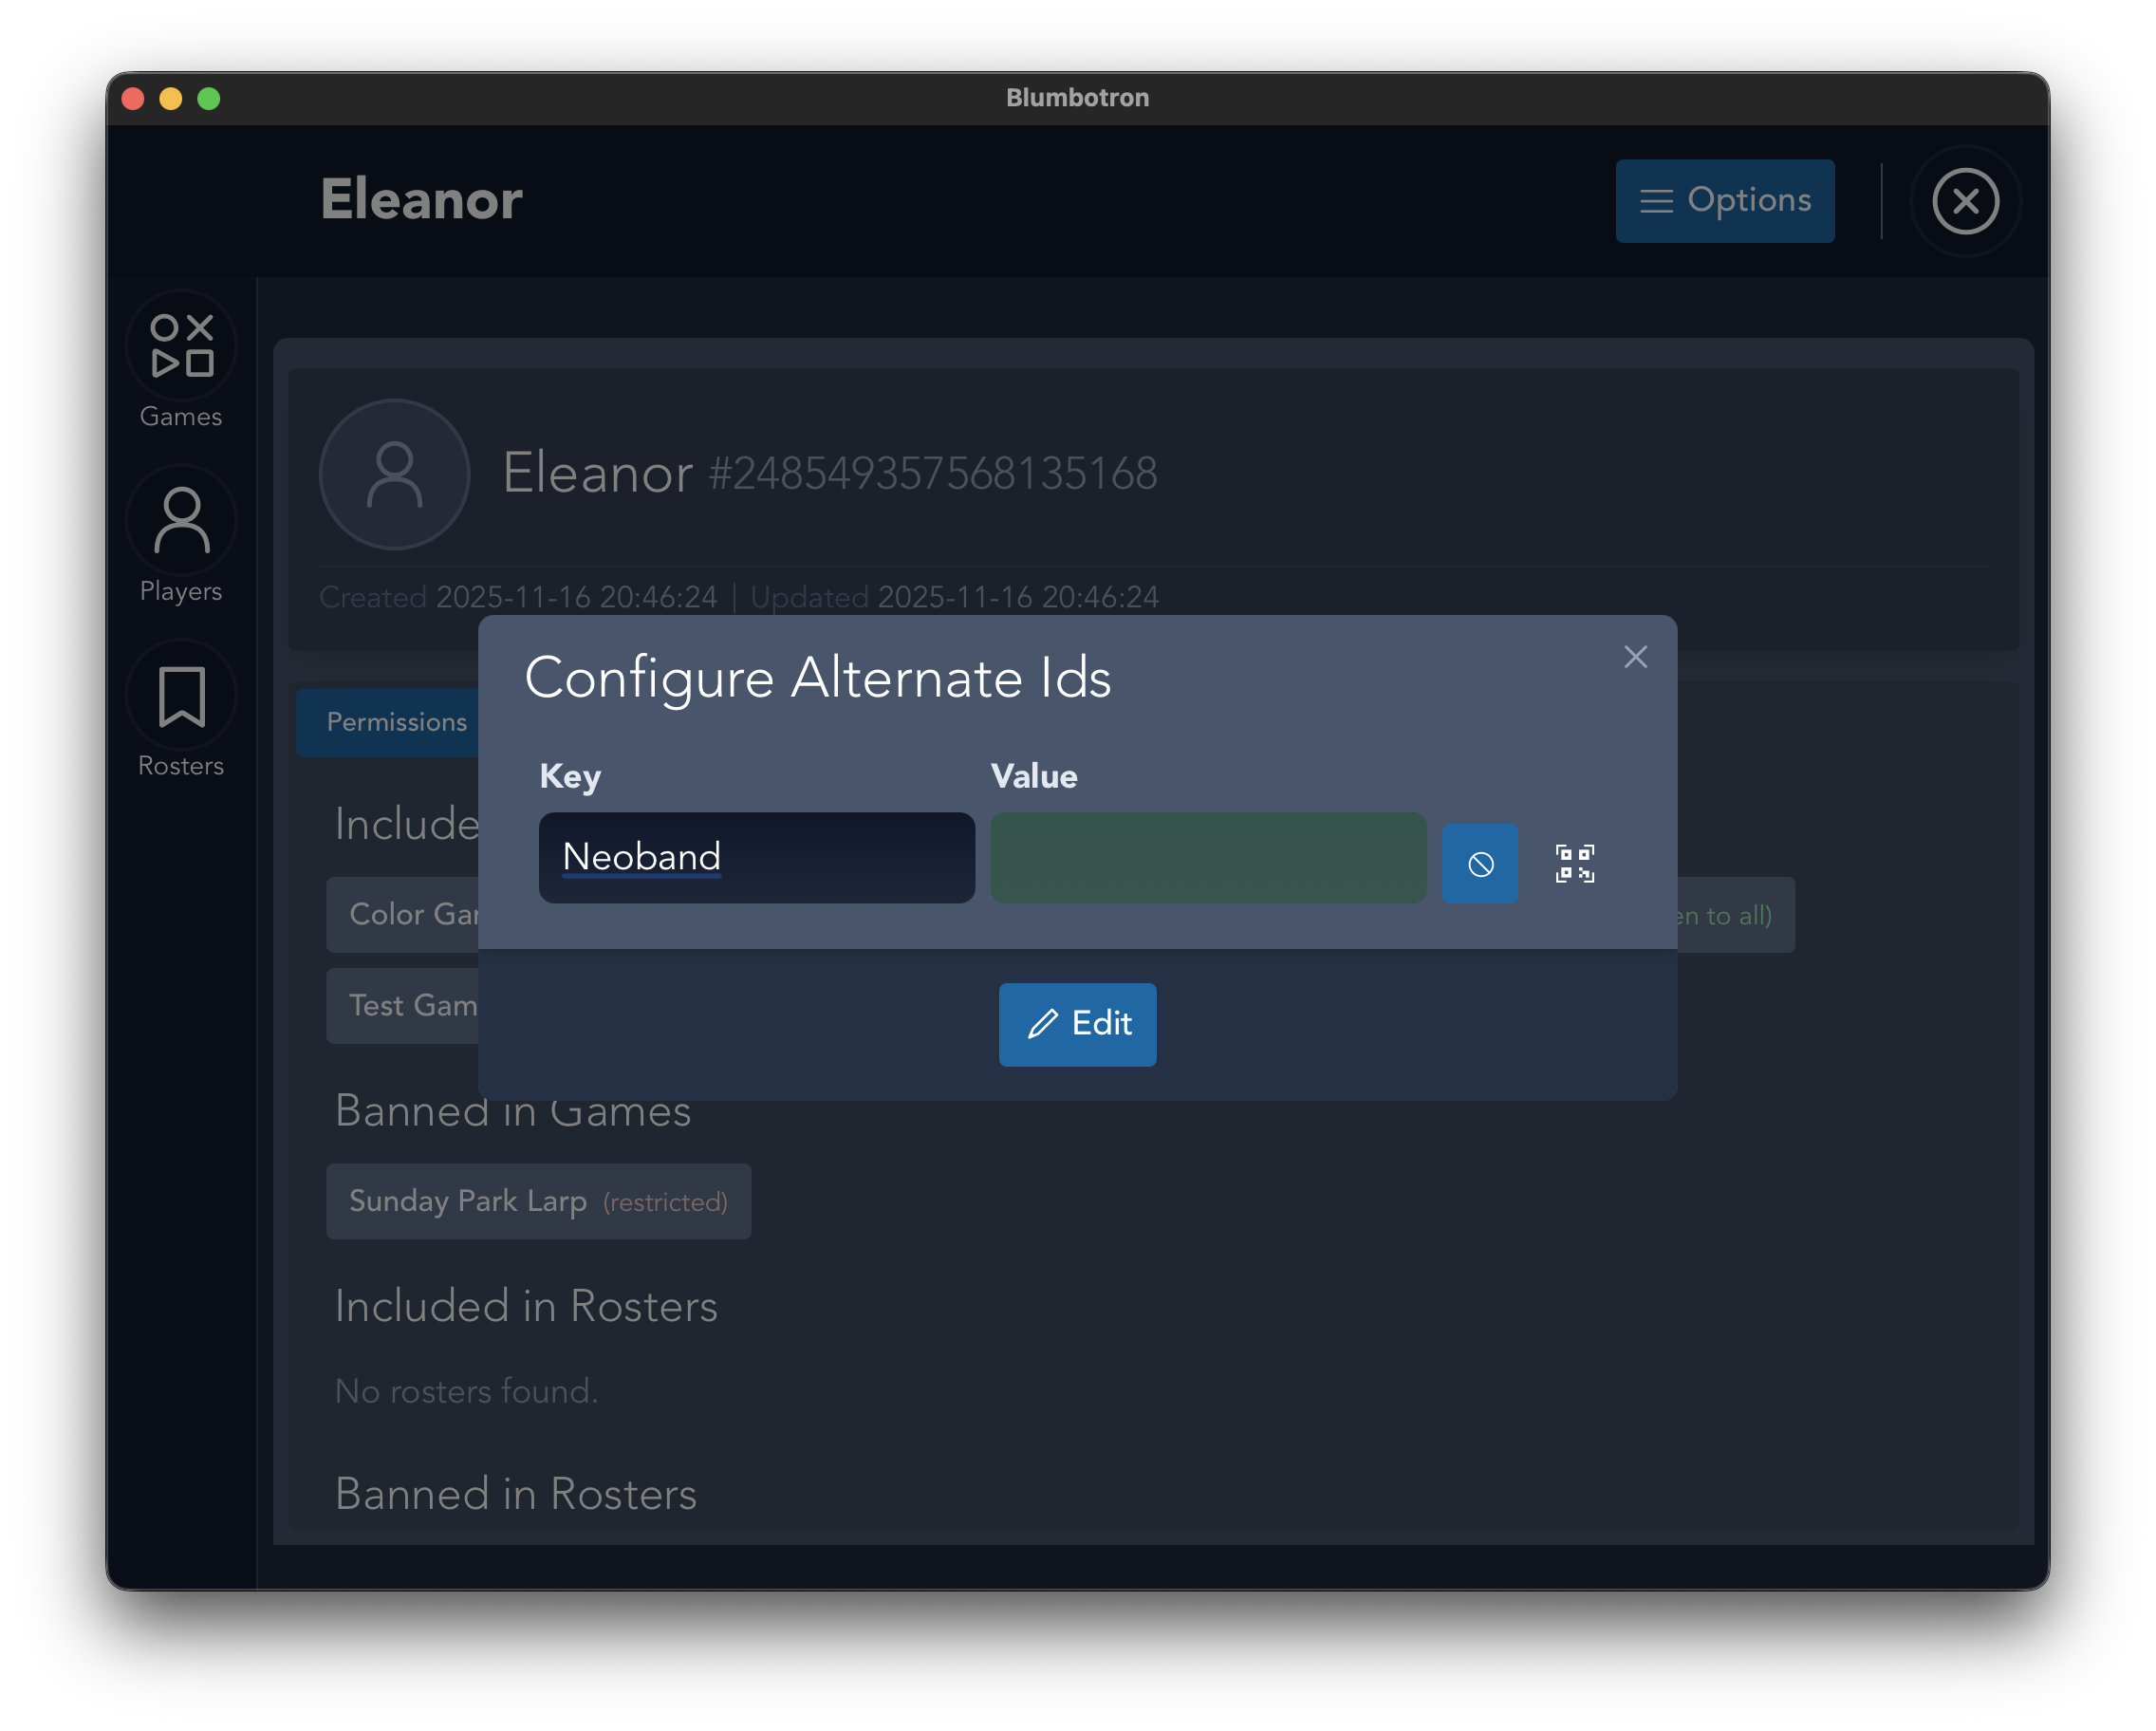Open the Players sidebar icon
Image resolution: width=2156 pixels, height=1731 pixels.
tap(181, 521)
